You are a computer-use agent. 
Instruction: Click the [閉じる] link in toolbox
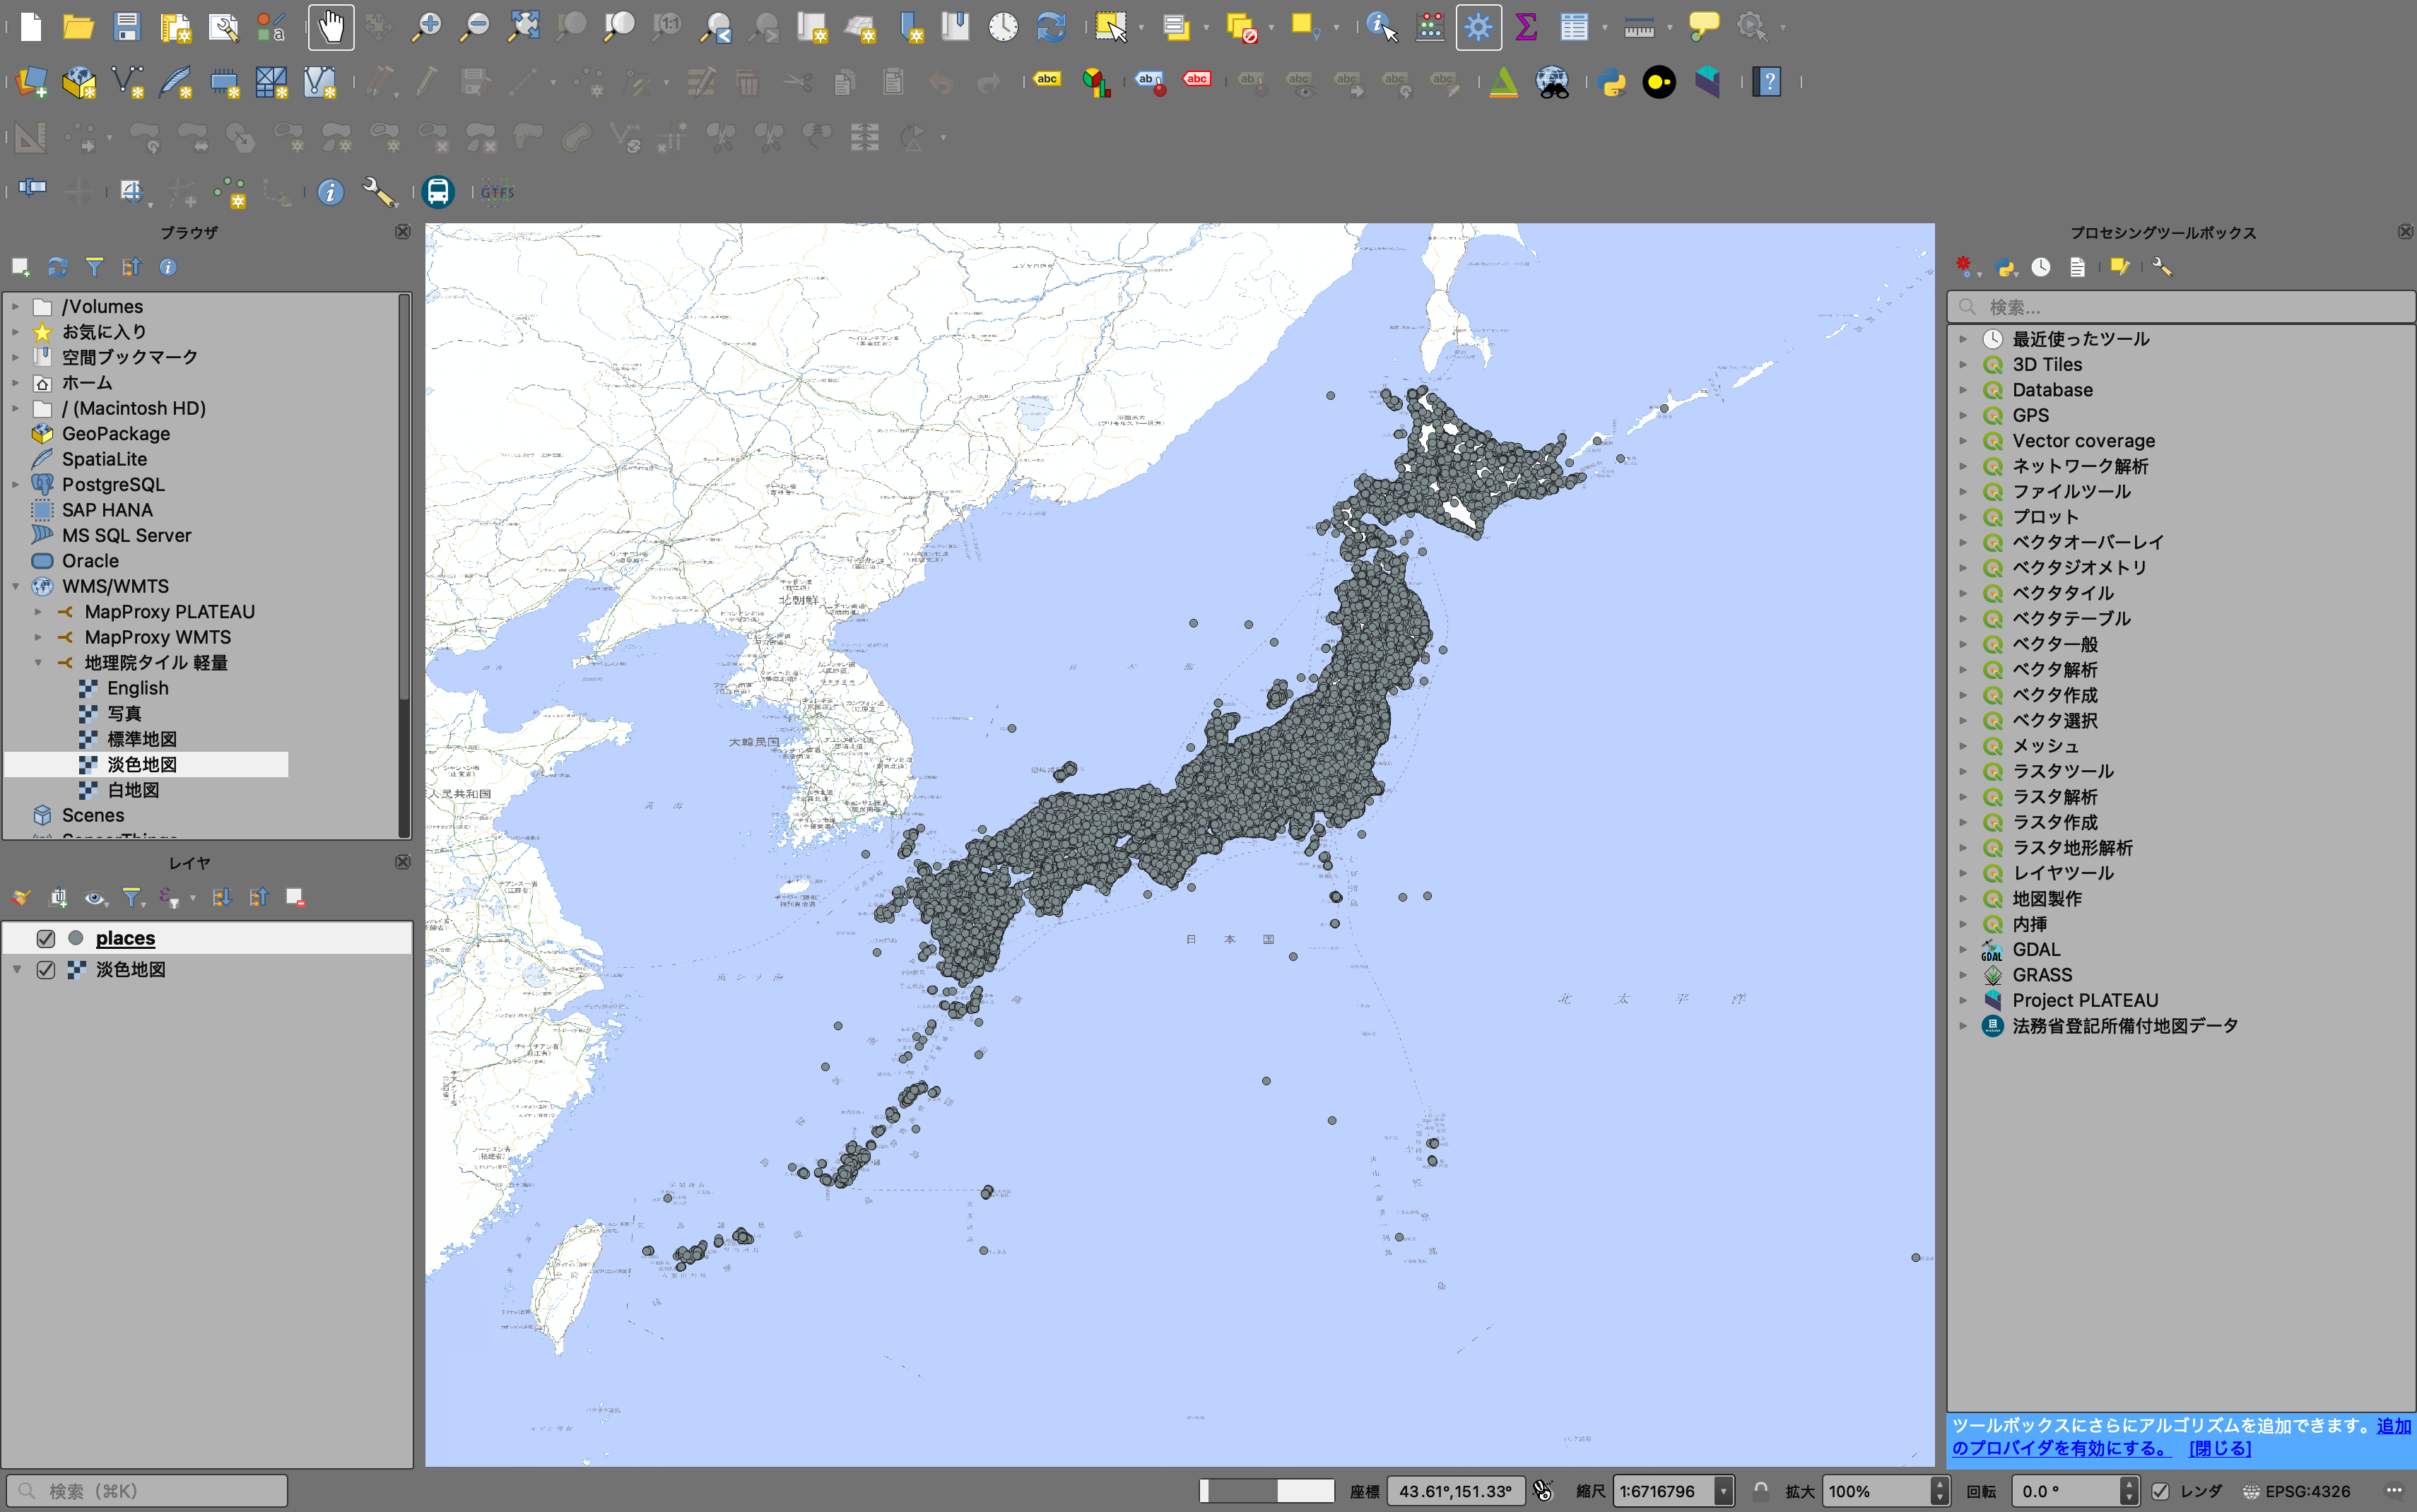(2219, 1448)
